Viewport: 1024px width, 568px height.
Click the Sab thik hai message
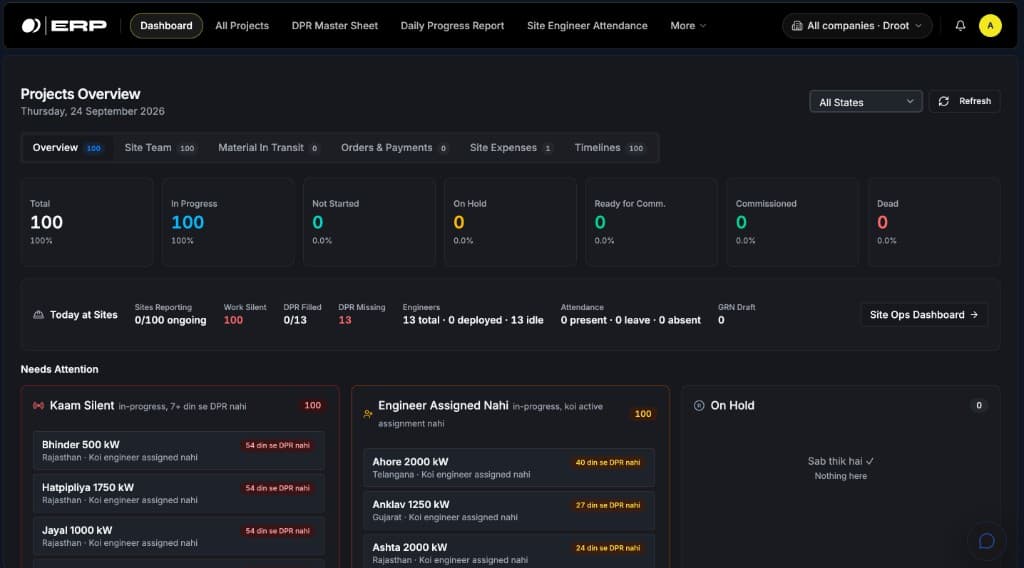pyautogui.click(x=840, y=461)
